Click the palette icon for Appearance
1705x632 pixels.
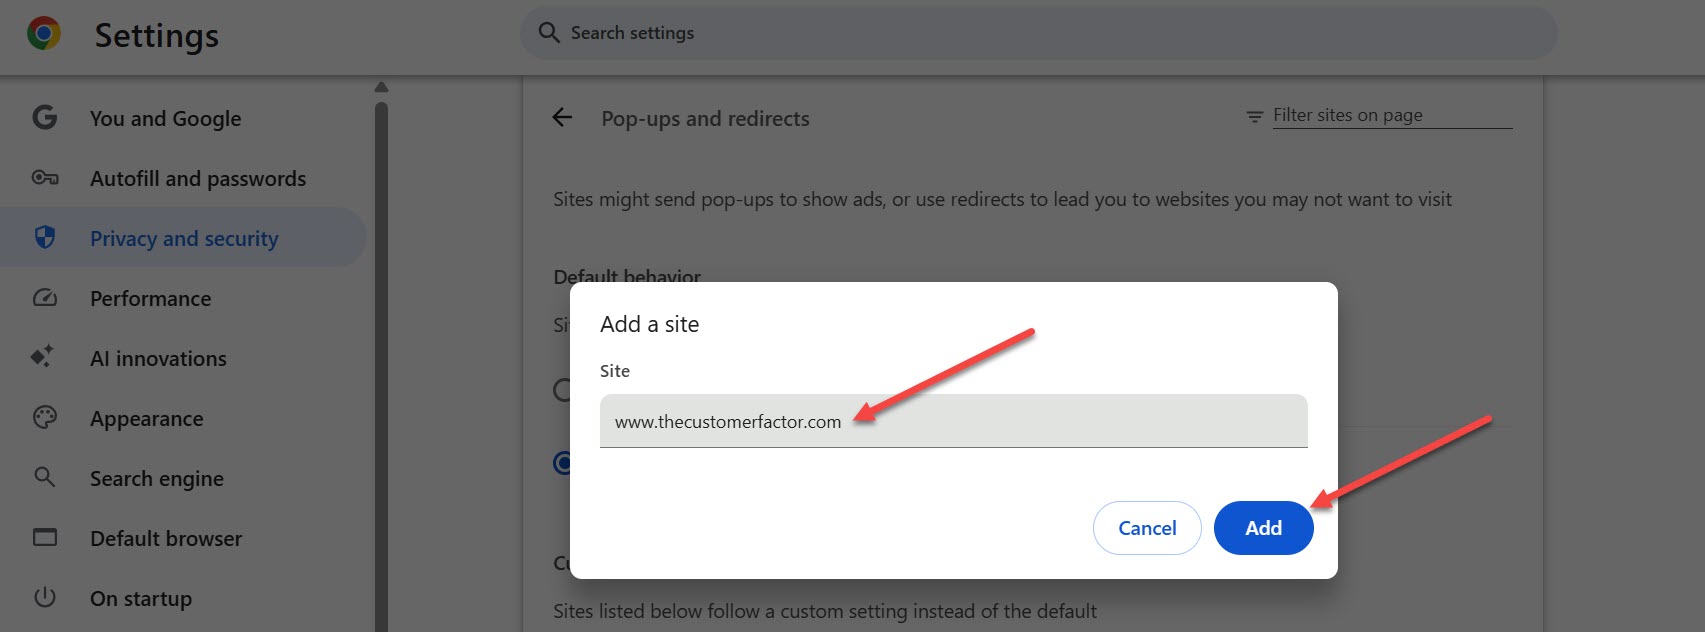pyautogui.click(x=45, y=417)
